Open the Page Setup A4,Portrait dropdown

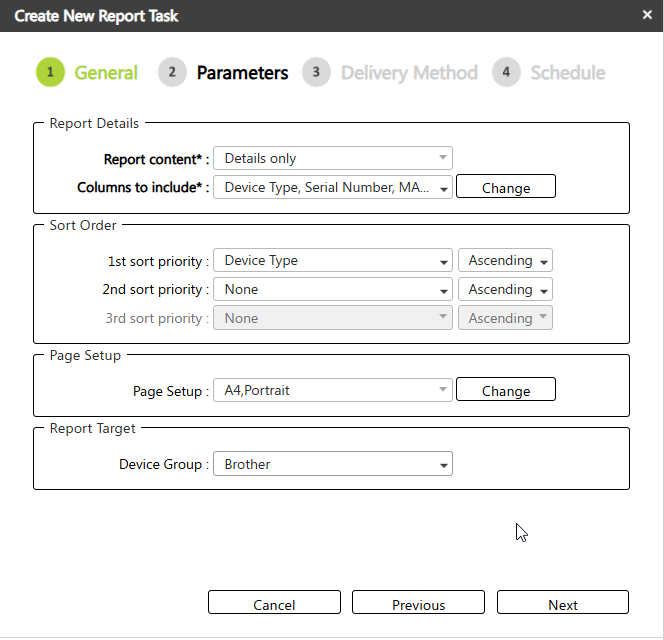(332, 391)
